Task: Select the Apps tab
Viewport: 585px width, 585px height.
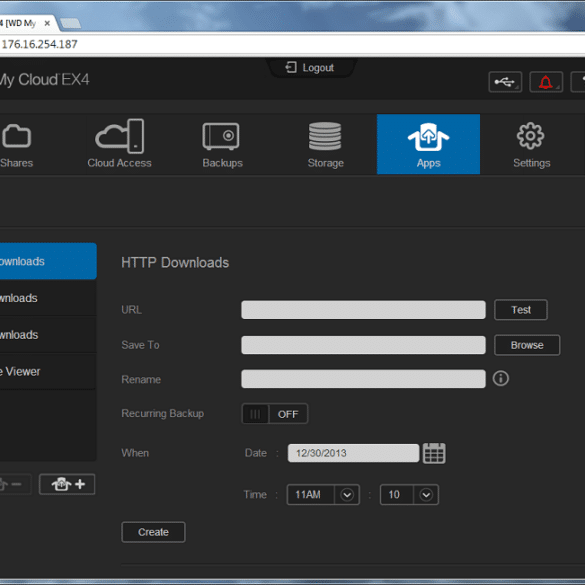Action: (428, 144)
